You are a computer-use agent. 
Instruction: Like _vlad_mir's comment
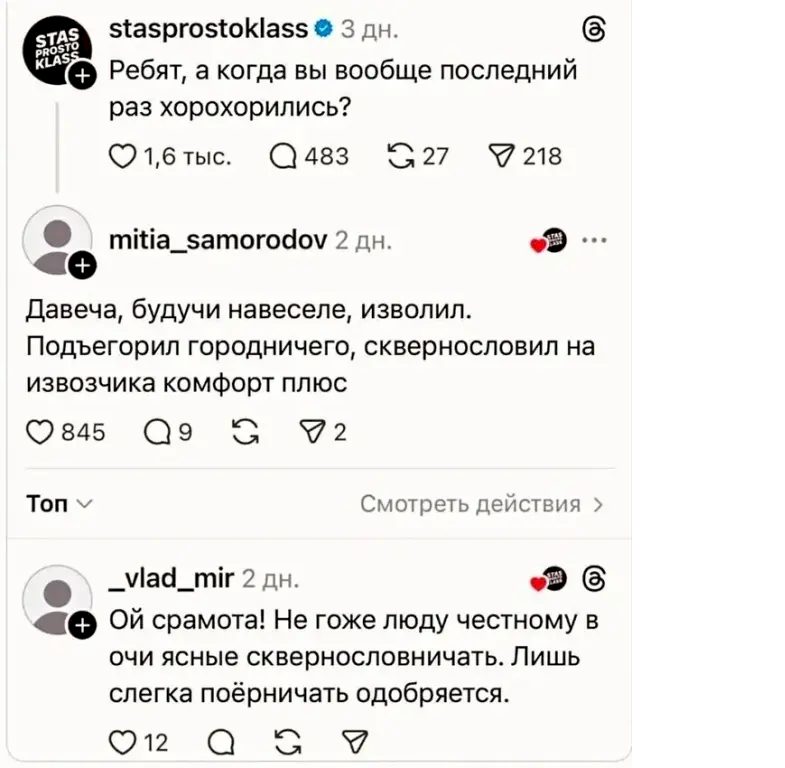(122, 741)
